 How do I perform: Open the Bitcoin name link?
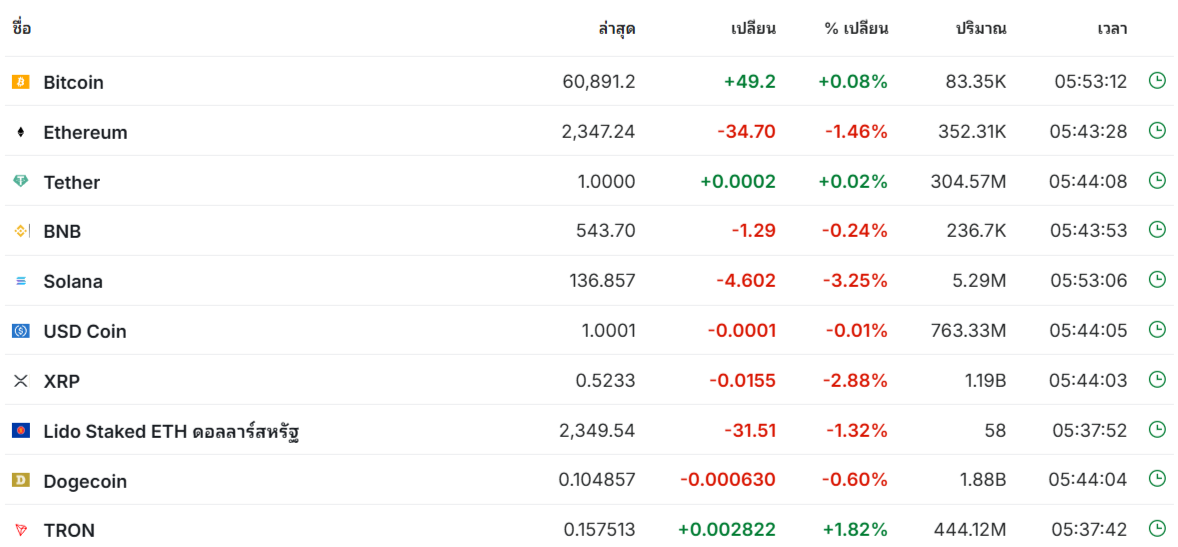coord(74,83)
